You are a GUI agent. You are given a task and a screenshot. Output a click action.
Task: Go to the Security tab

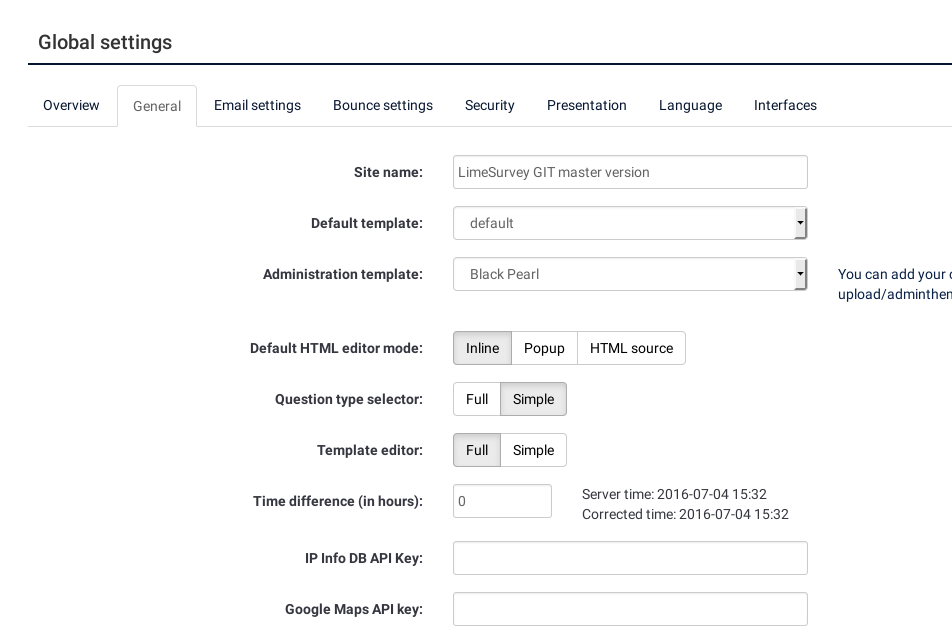click(489, 105)
